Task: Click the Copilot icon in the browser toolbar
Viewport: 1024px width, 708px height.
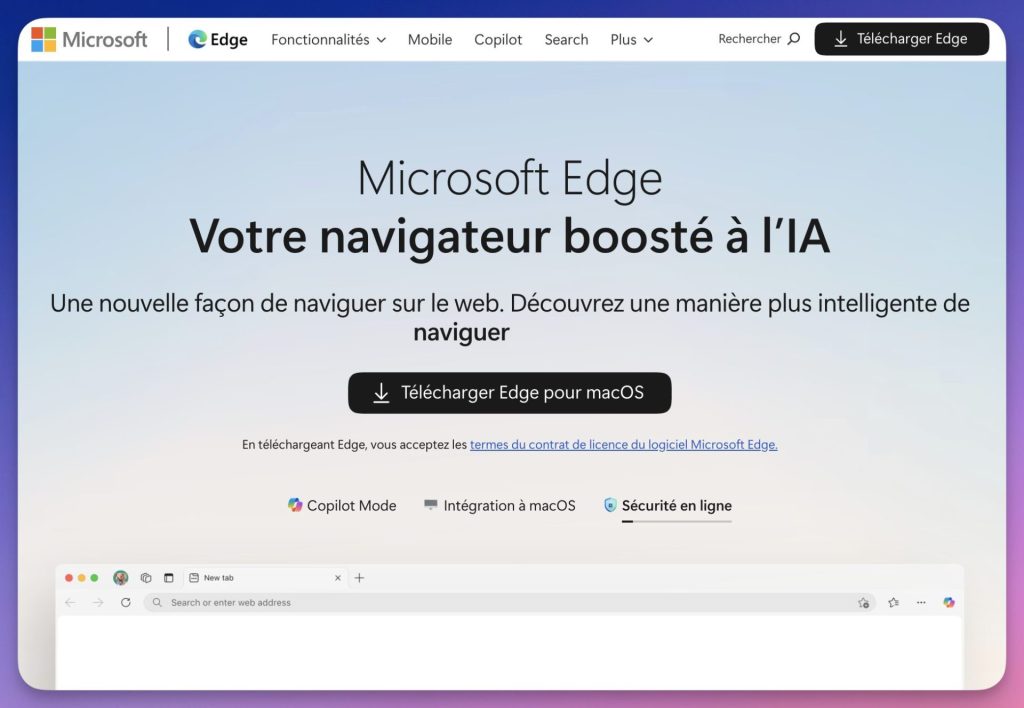Action: (949, 602)
